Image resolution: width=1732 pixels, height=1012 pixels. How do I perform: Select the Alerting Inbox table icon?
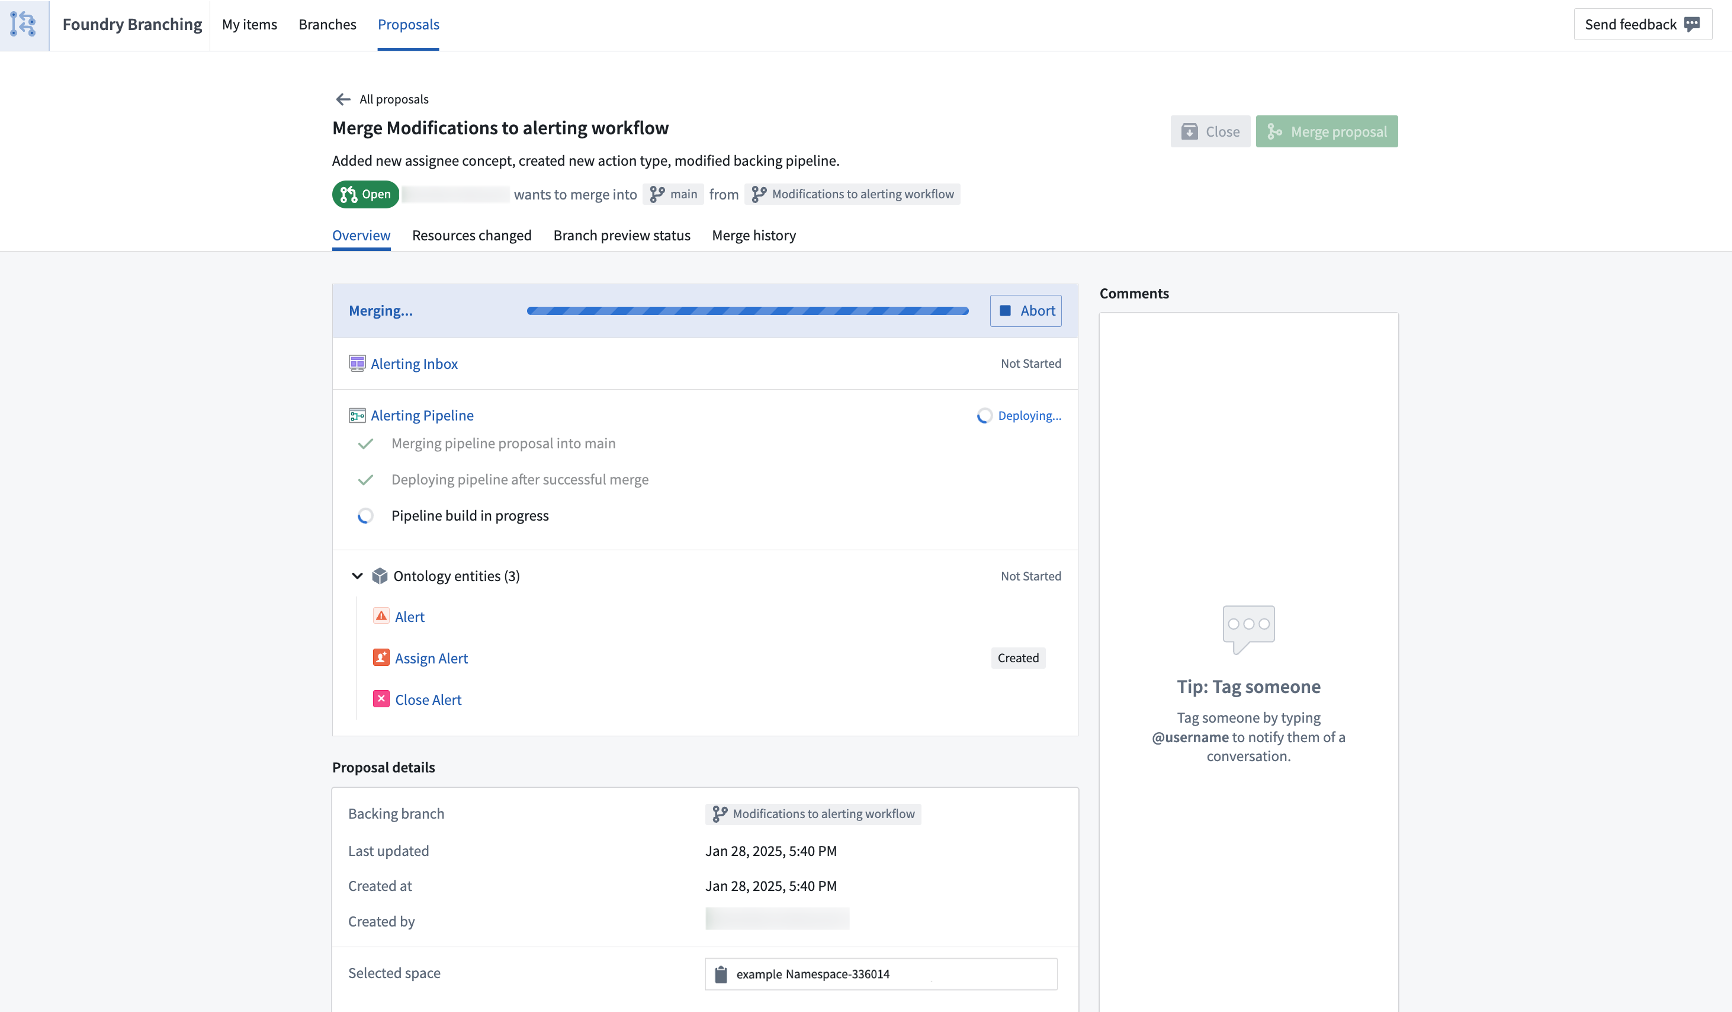coord(357,363)
